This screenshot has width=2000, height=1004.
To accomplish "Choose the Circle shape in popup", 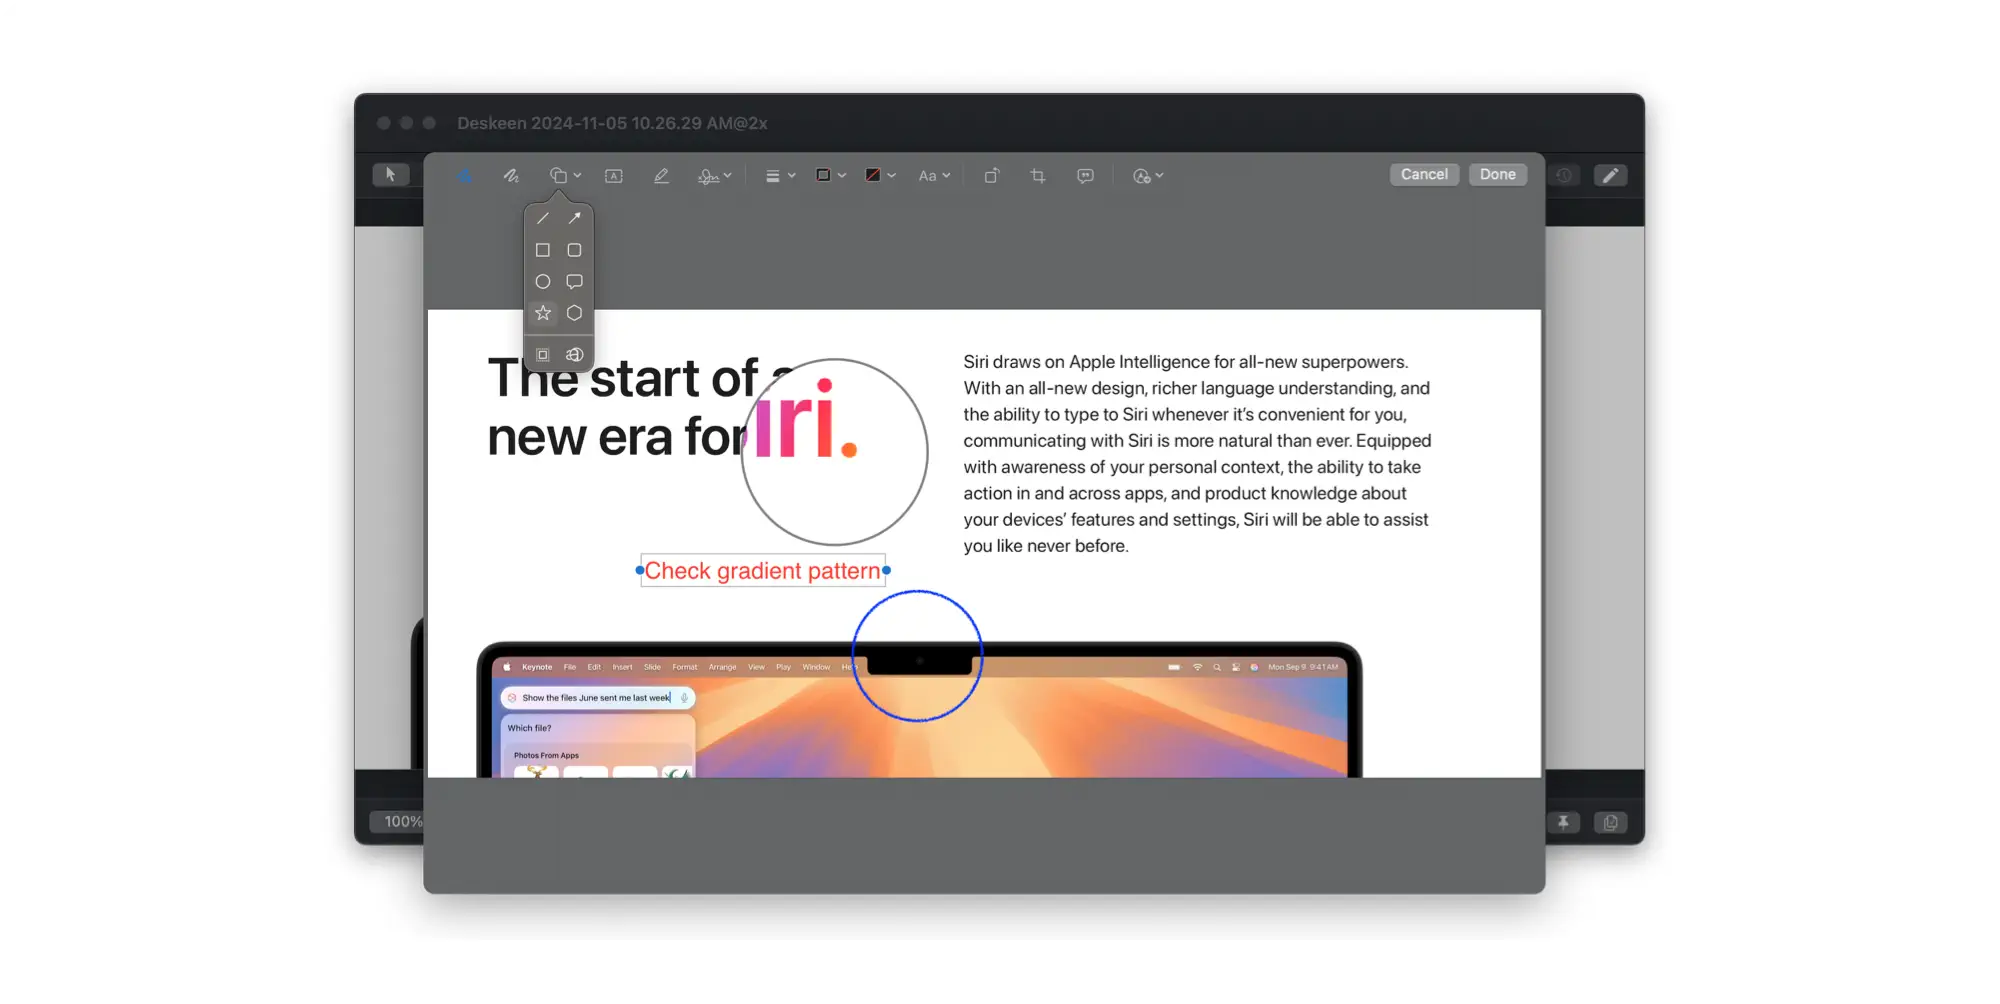I will [x=543, y=282].
